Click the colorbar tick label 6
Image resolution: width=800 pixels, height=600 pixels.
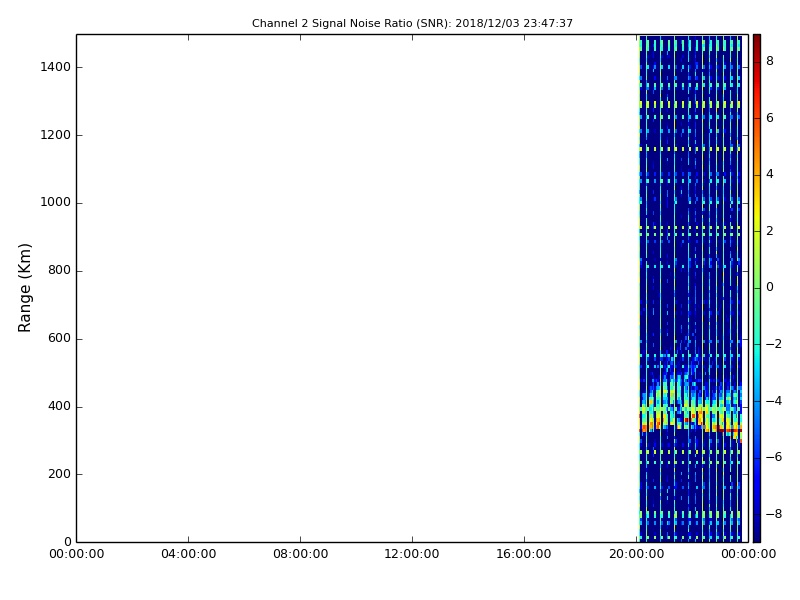770,118
